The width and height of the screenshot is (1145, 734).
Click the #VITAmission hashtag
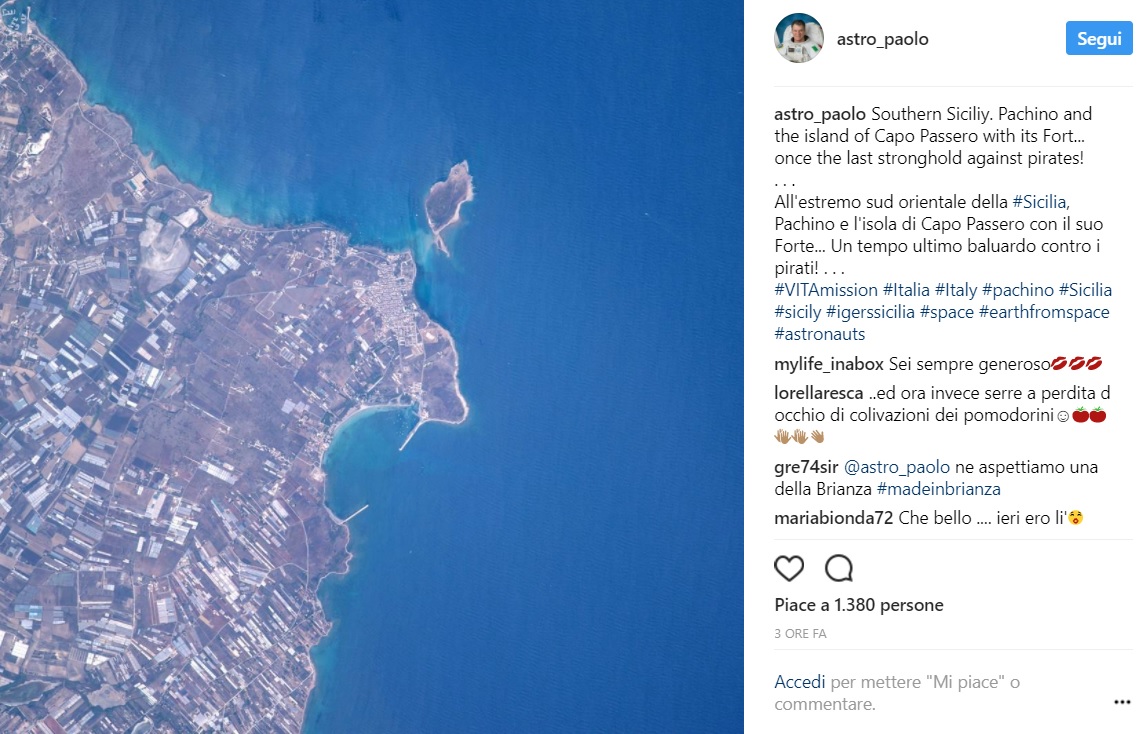coord(811,290)
